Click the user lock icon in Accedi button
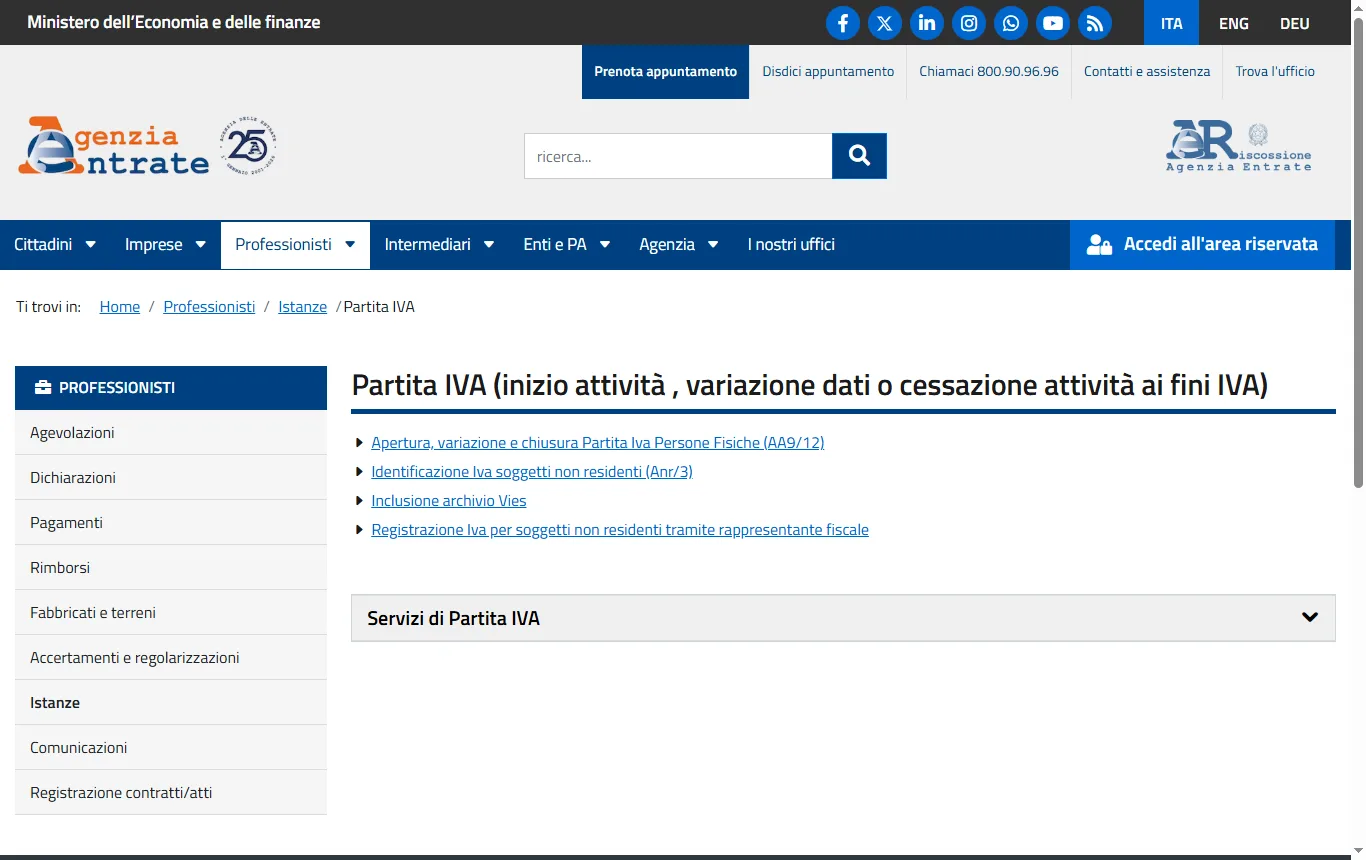Image resolution: width=1366 pixels, height=860 pixels. pos(1099,245)
